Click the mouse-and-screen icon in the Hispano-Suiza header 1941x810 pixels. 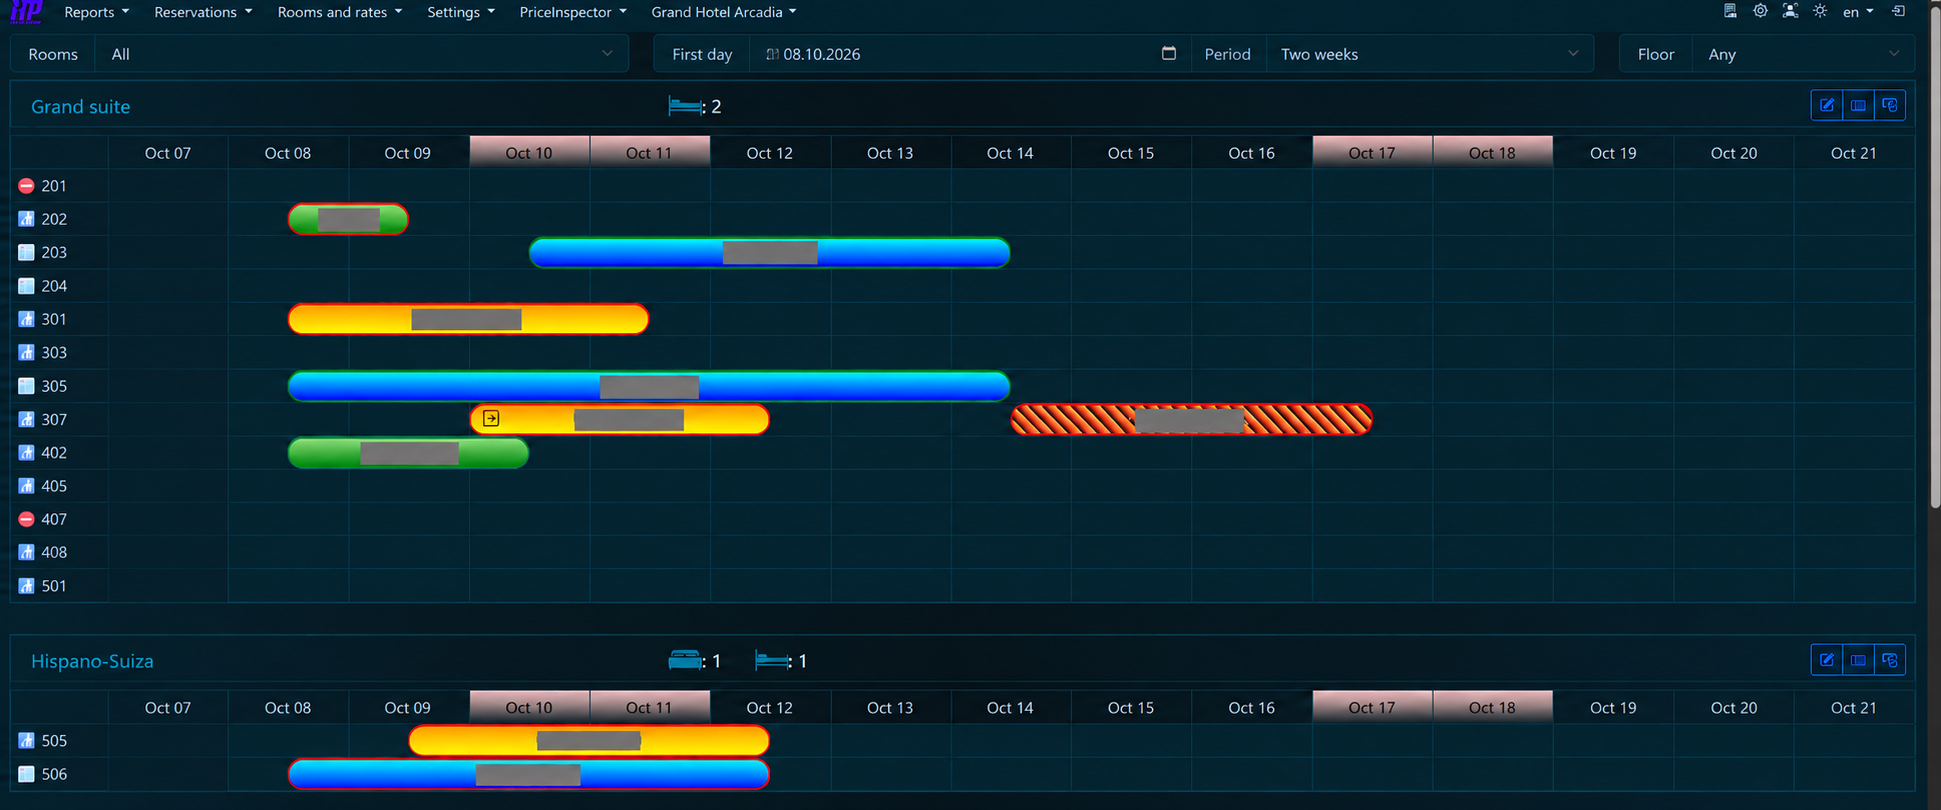(x=1889, y=660)
